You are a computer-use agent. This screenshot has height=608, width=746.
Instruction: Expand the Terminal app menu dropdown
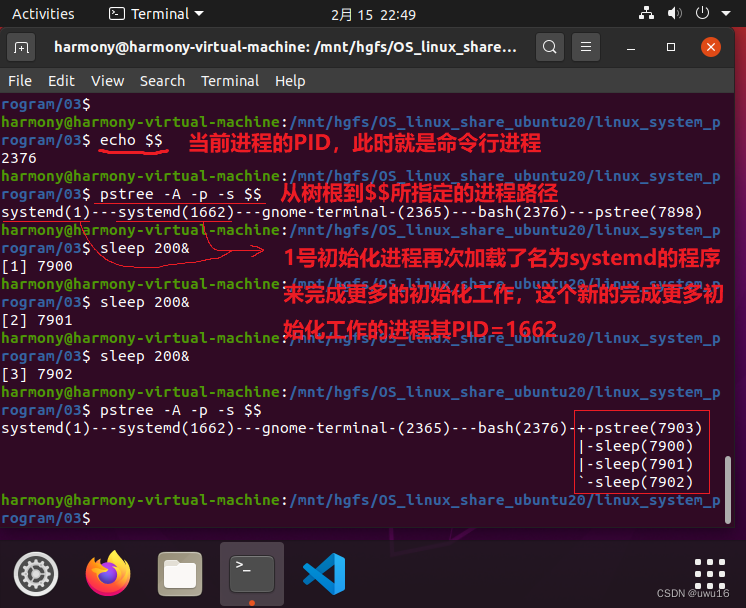point(156,14)
